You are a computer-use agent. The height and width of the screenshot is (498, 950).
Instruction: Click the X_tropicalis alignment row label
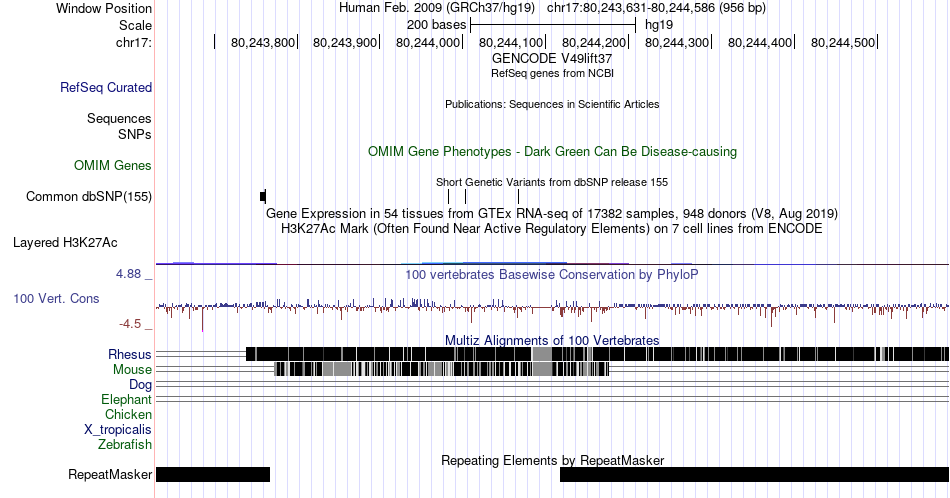(118, 430)
